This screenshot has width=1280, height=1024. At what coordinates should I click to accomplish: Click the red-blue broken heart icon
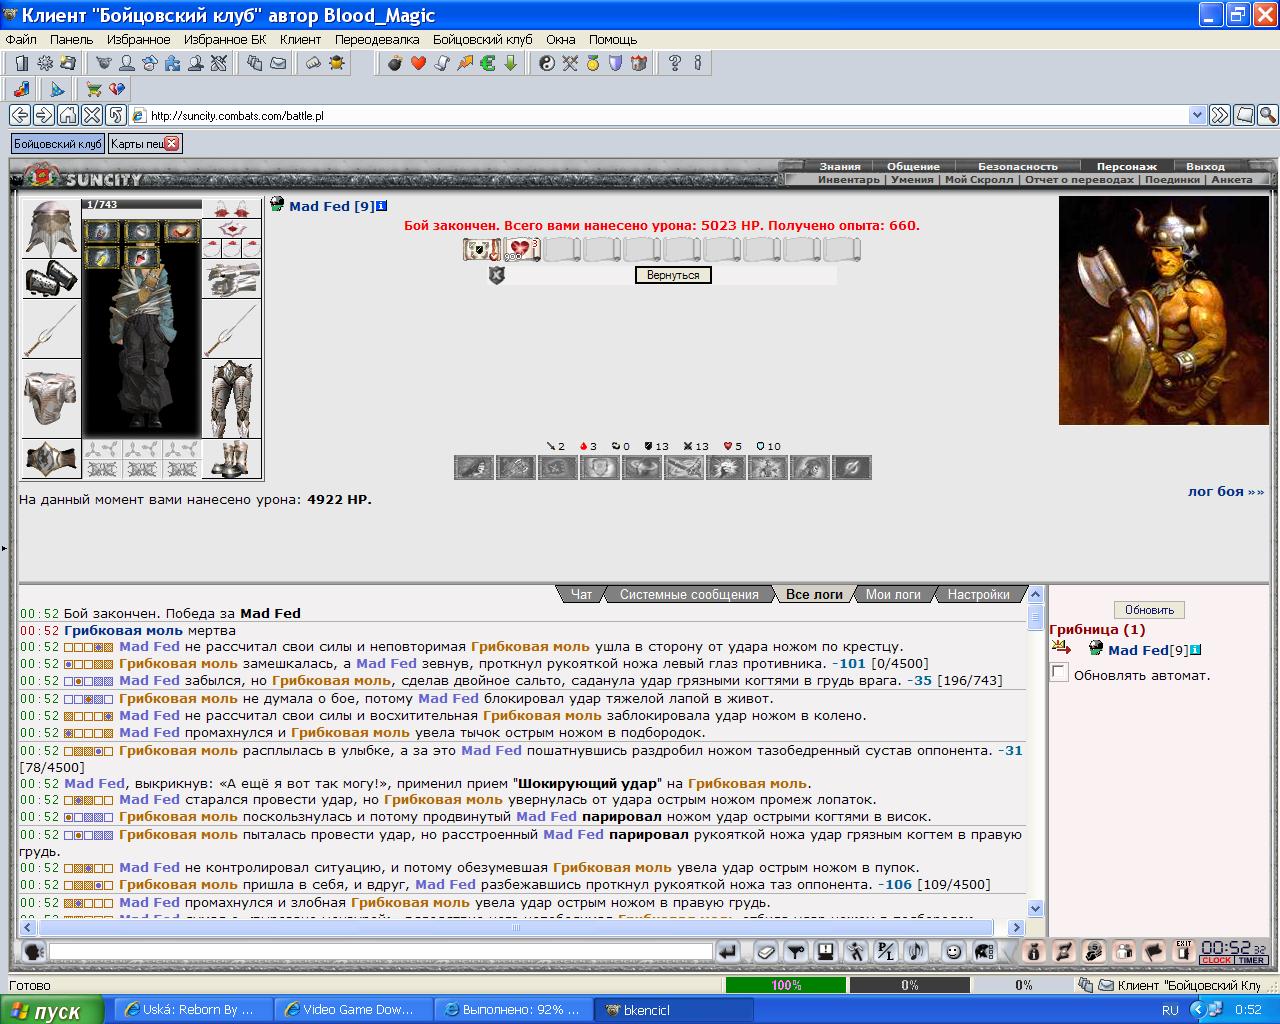click(x=117, y=89)
